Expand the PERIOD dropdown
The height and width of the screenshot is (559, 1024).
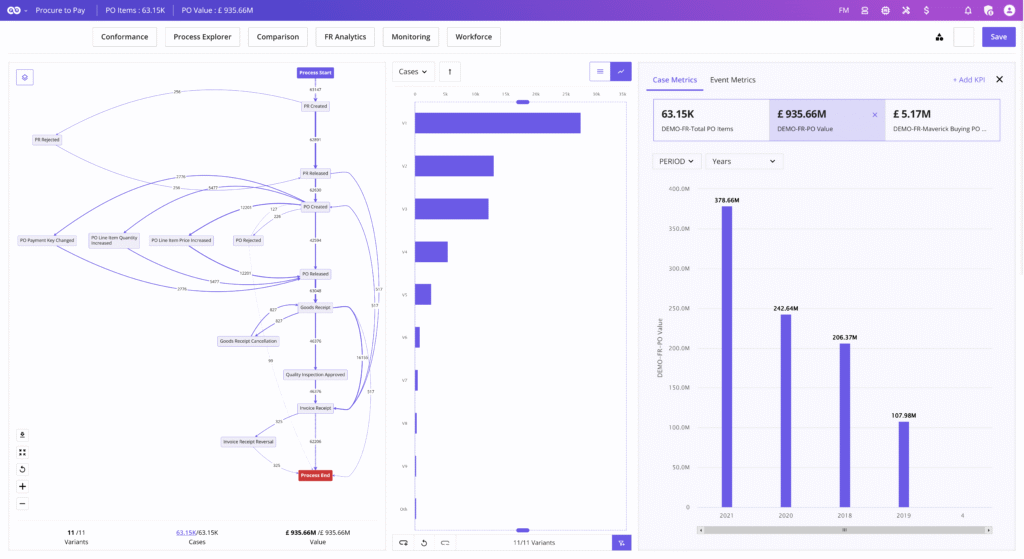pyautogui.click(x=677, y=161)
